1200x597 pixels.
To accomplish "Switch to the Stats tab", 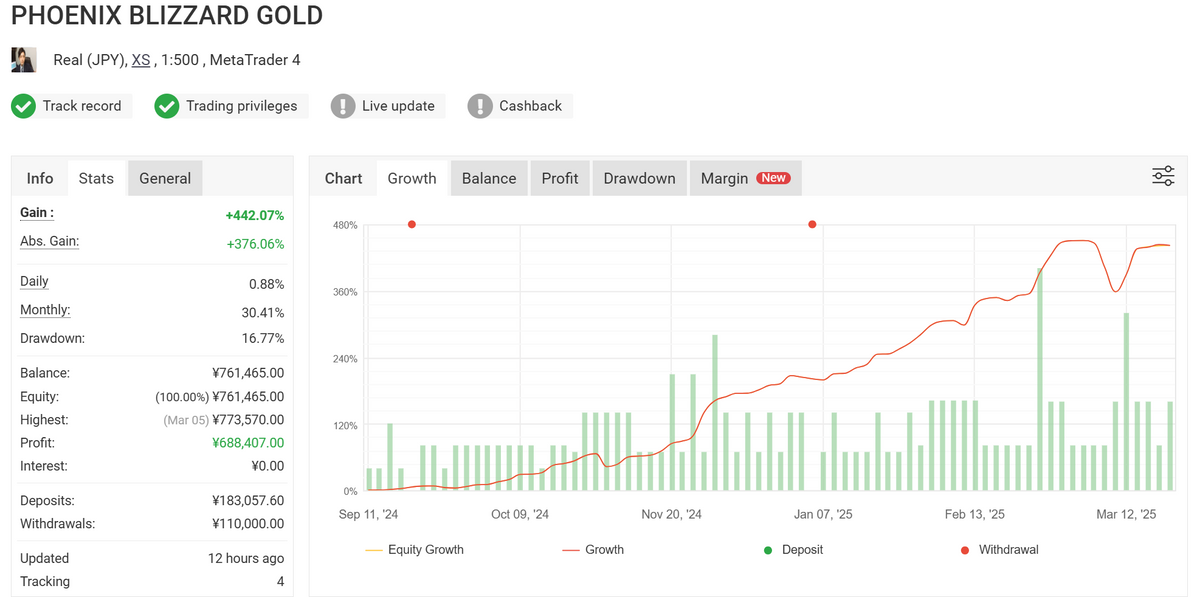I will click(96, 178).
